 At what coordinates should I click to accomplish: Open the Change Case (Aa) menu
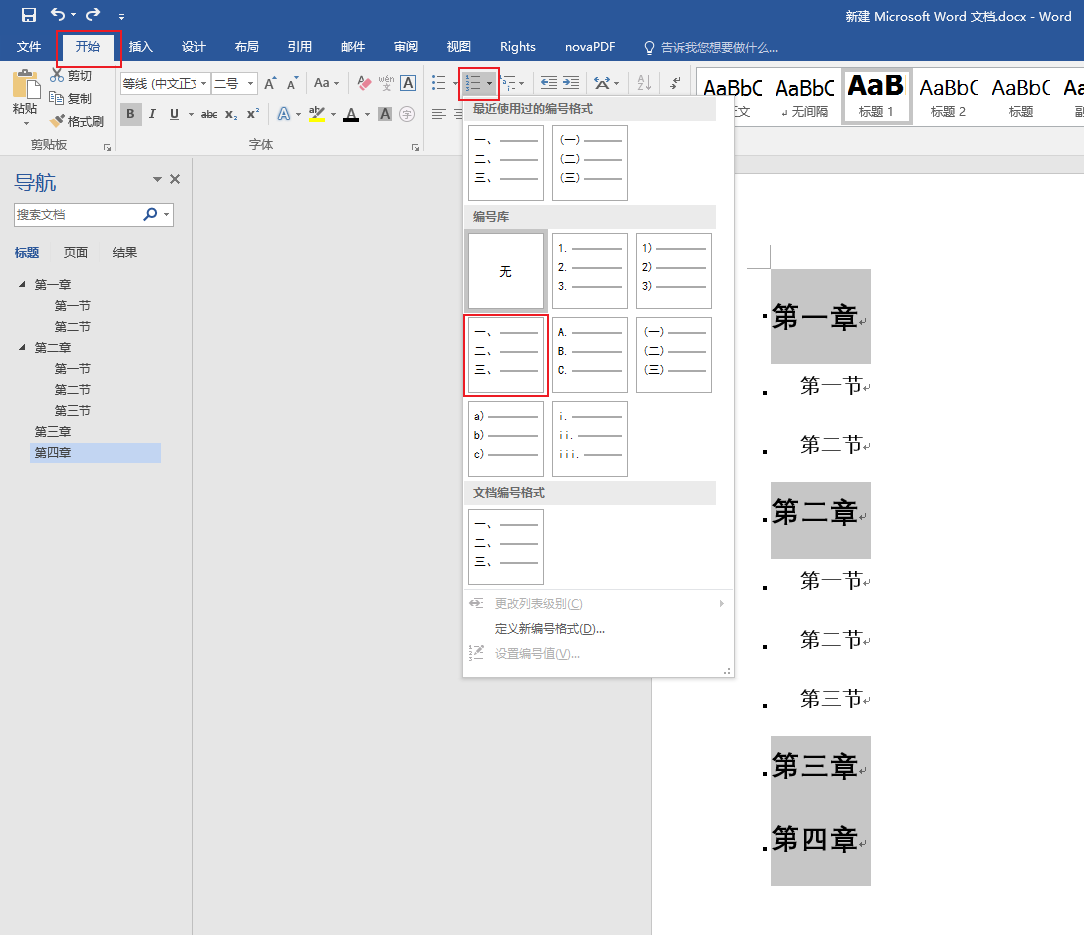coord(326,84)
